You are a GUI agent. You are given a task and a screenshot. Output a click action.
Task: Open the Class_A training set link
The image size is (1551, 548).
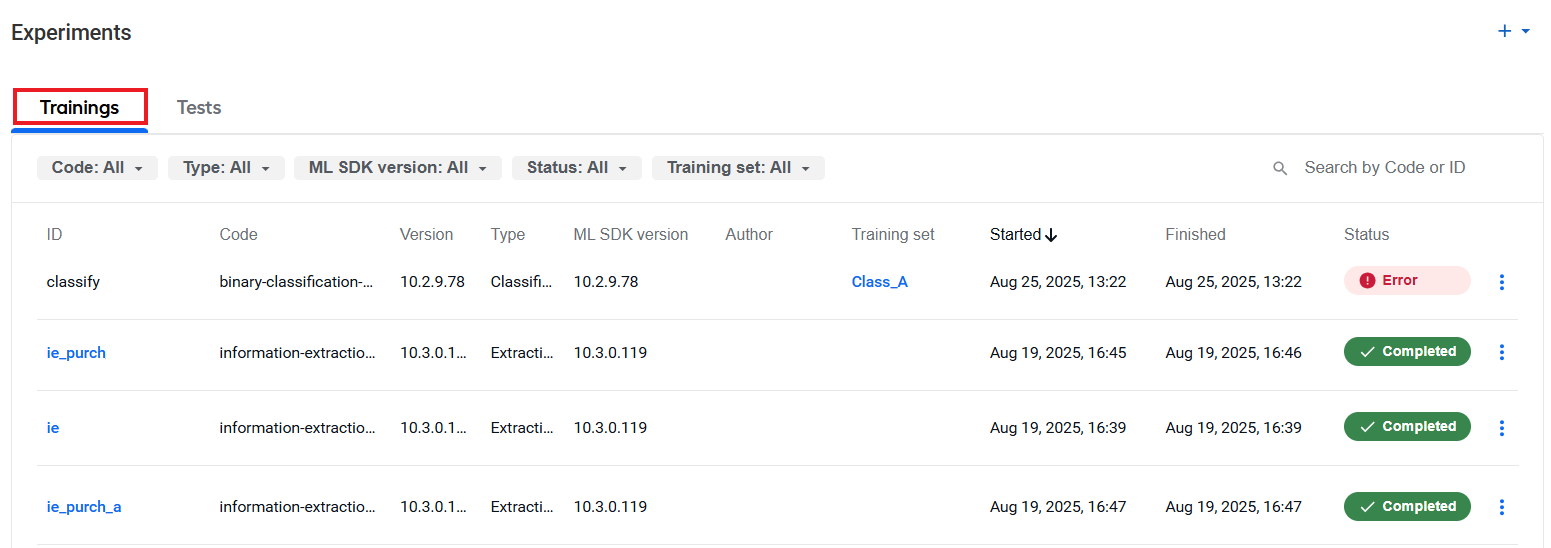point(880,282)
